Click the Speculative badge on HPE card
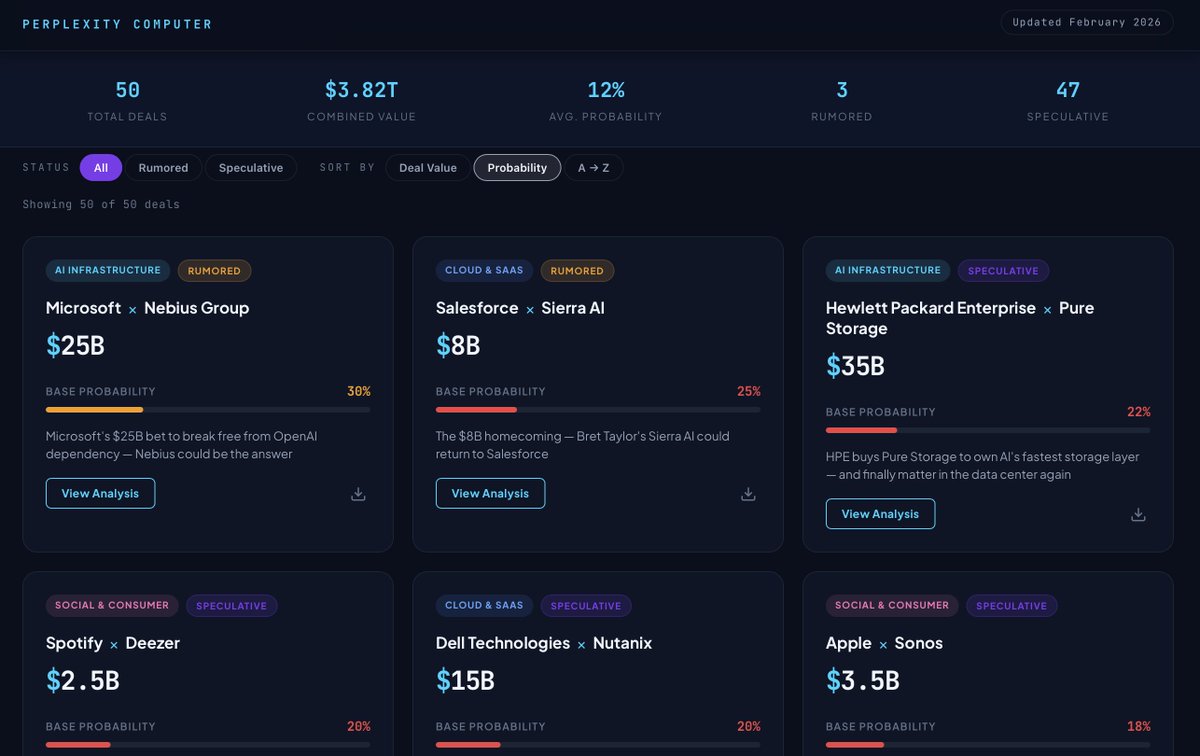This screenshot has width=1200, height=756. tap(1003, 271)
